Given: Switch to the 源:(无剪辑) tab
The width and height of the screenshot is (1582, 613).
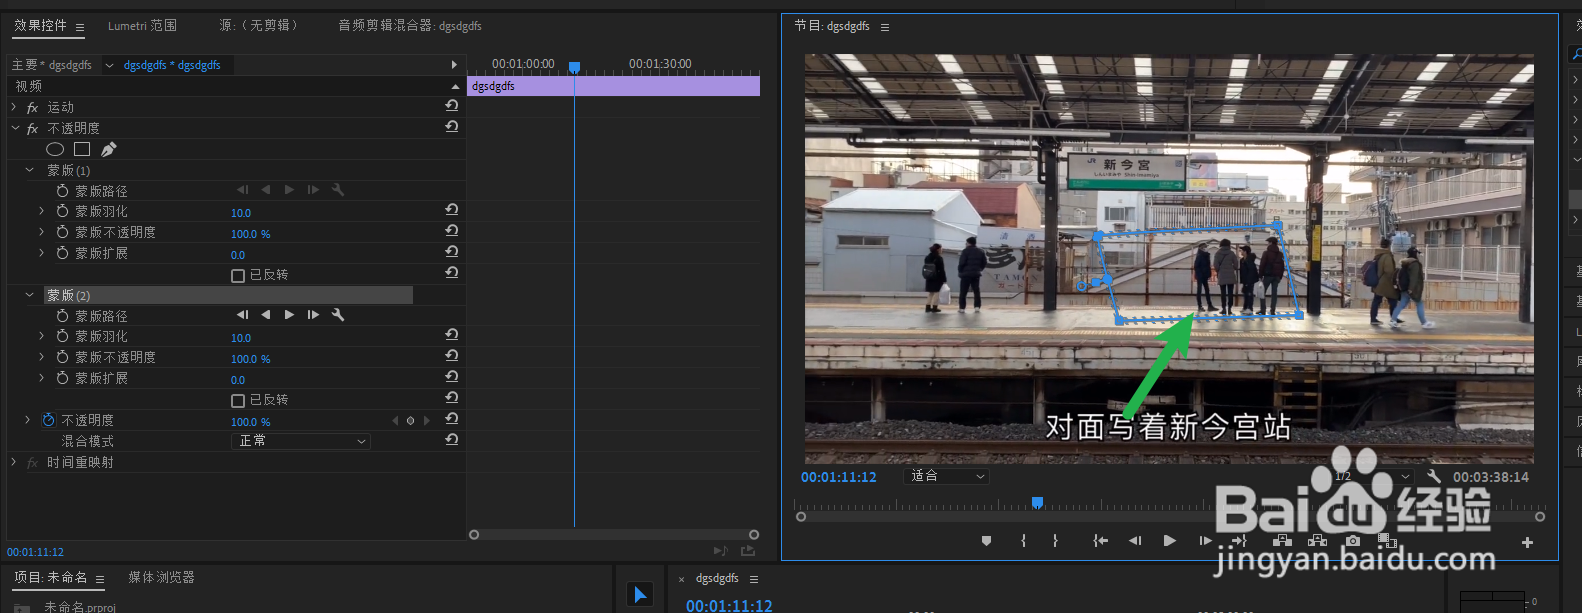Looking at the screenshot, I should pyautogui.click(x=258, y=25).
